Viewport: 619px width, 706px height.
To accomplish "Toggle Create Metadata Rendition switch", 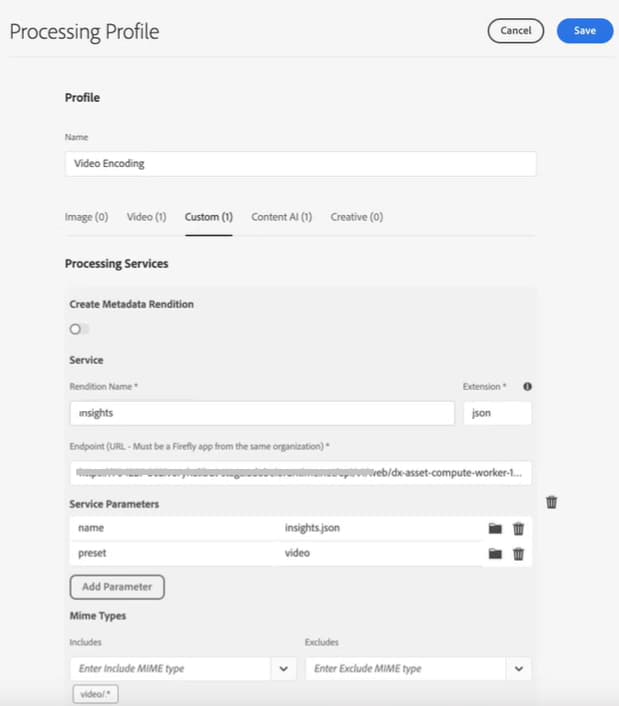I will tap(78, 329).
